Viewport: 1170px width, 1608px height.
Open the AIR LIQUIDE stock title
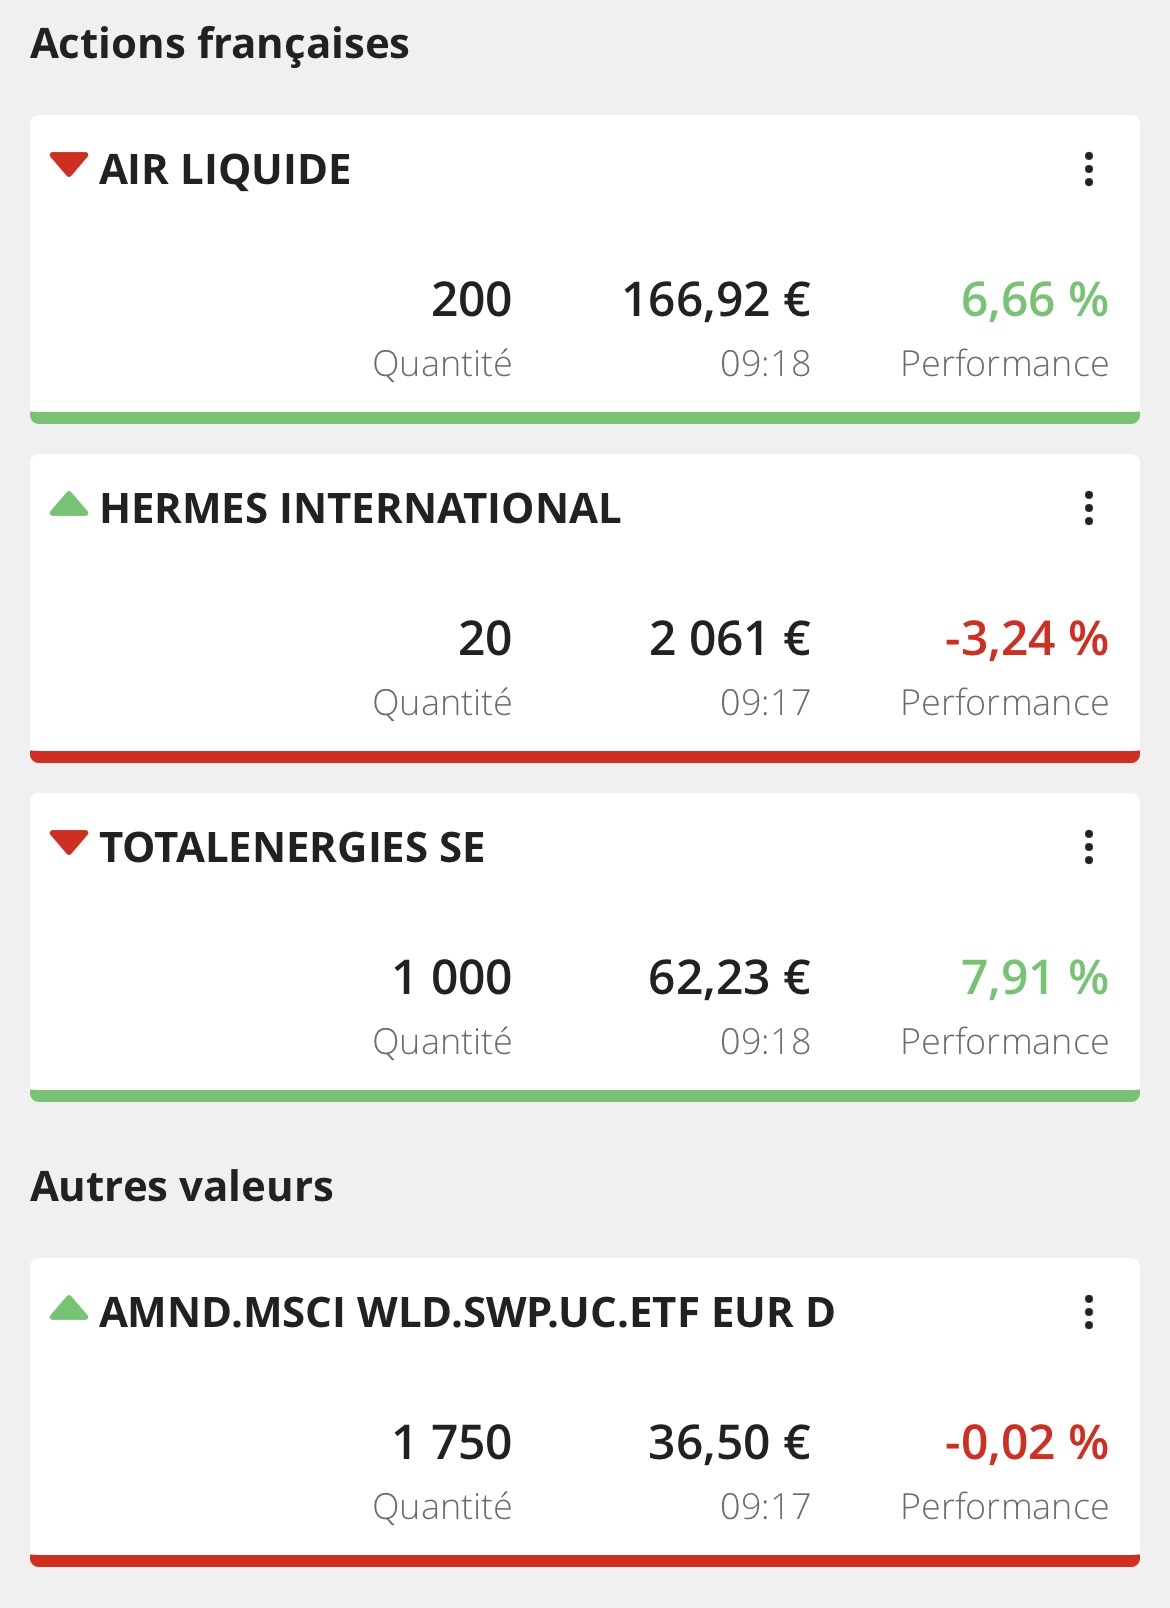tap(225, 170)
